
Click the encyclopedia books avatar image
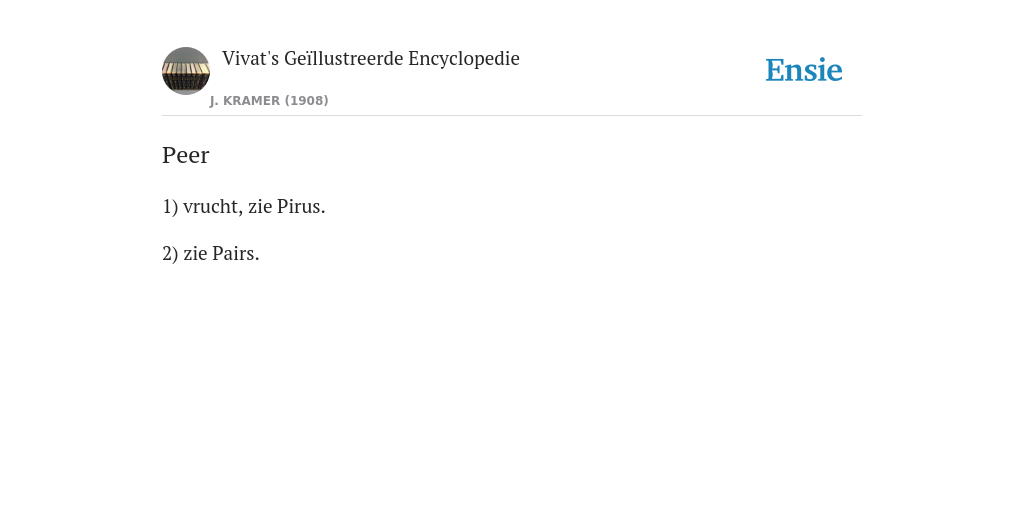185,71
